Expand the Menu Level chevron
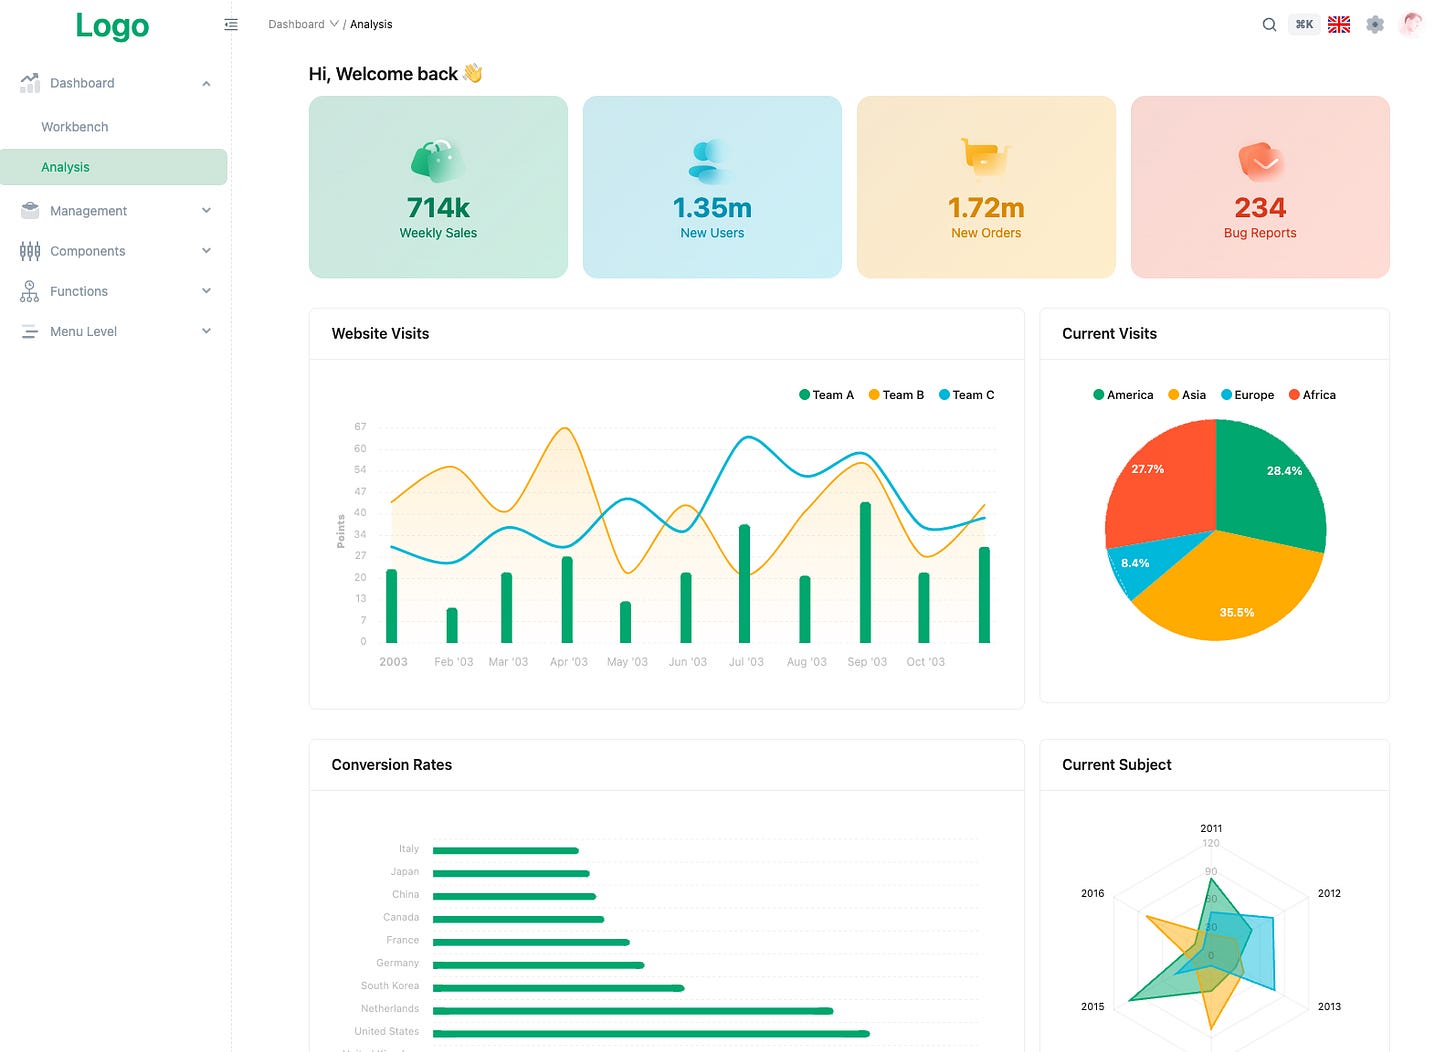The width and height of the screenshot is (1456, 1052). [x=206, y=331]
